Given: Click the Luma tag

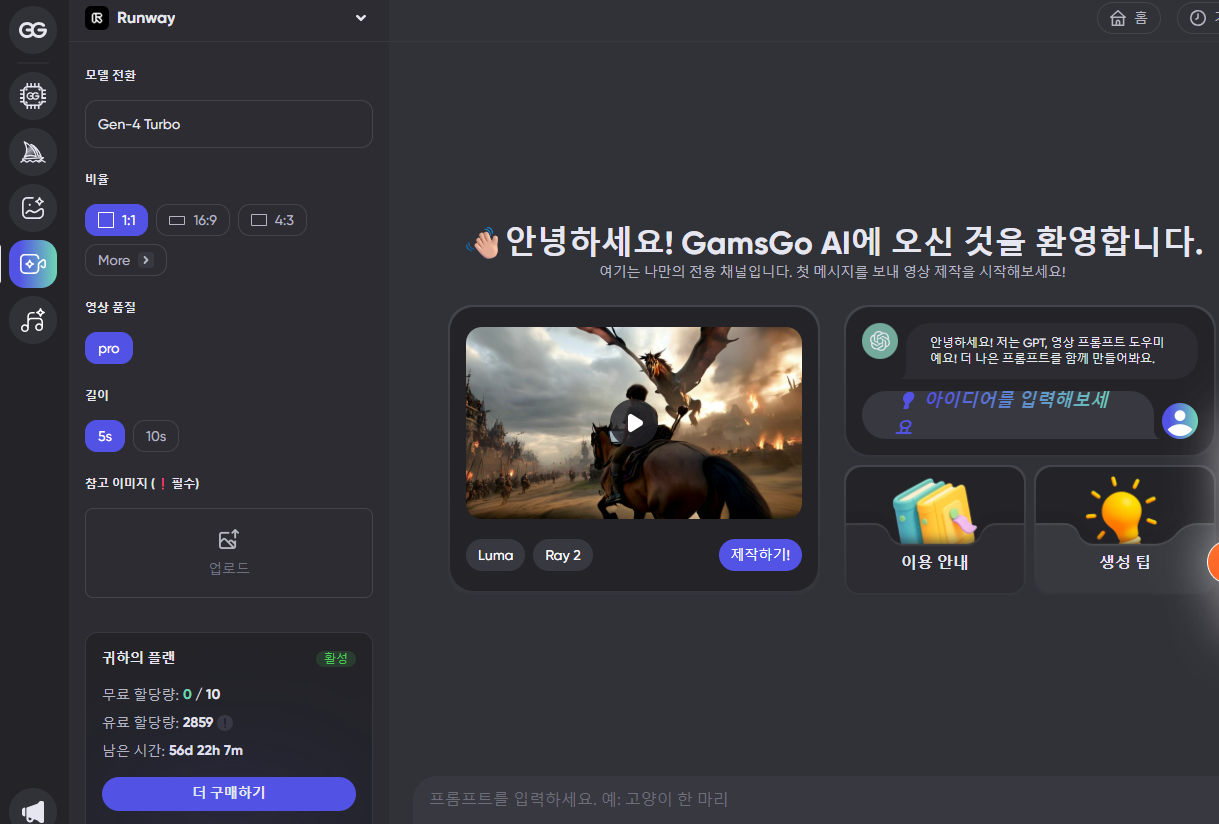Looking at the screenshot, I should (x=496, y=555).
